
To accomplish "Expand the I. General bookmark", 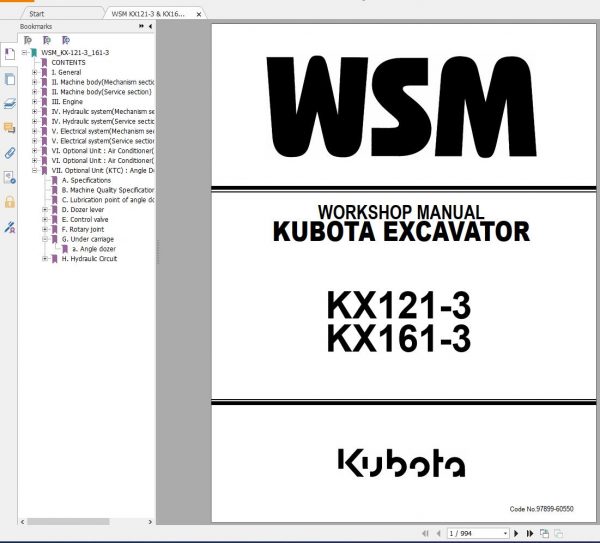I will click(35, 72).
